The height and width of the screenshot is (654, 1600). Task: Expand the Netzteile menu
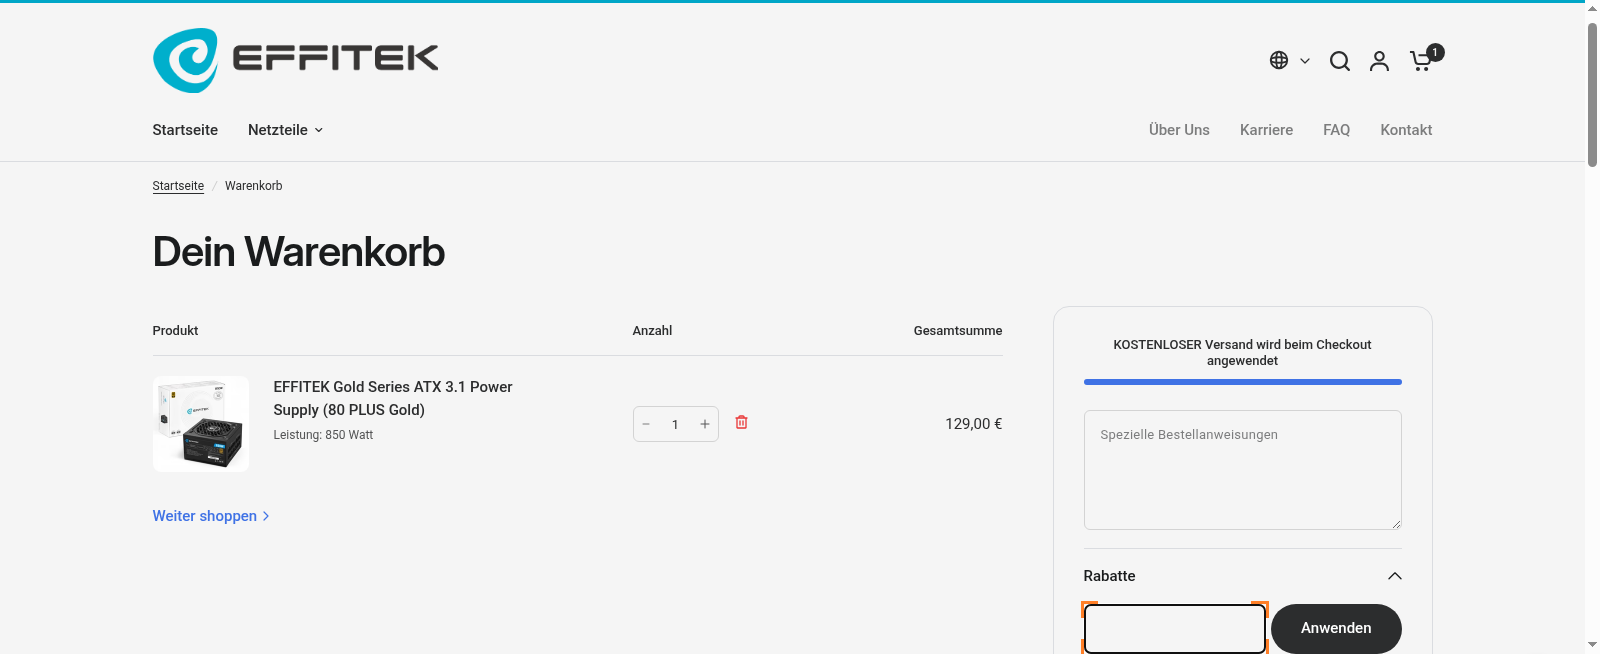(285, 130)
